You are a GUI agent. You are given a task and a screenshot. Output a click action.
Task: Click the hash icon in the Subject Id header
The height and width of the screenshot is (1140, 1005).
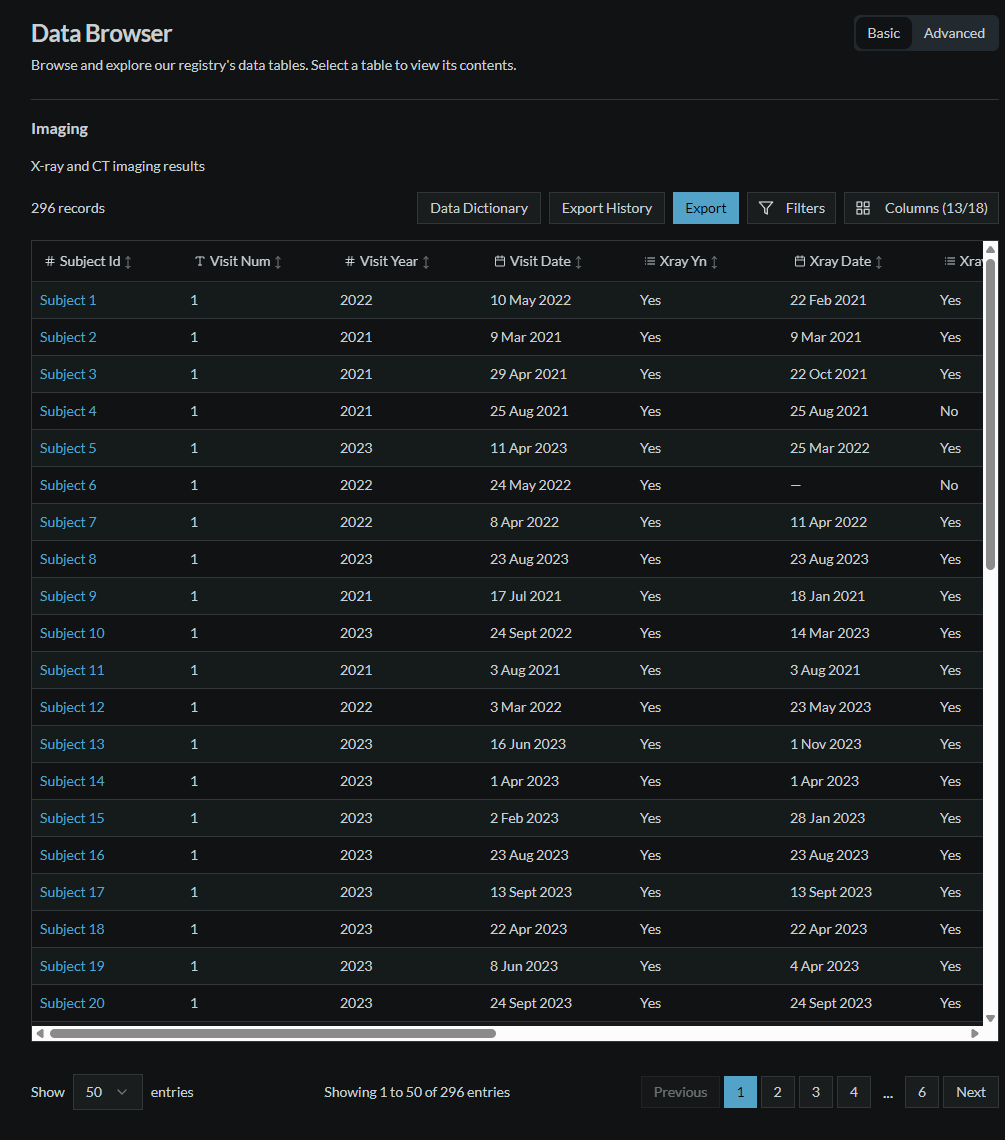click(49, 261)
